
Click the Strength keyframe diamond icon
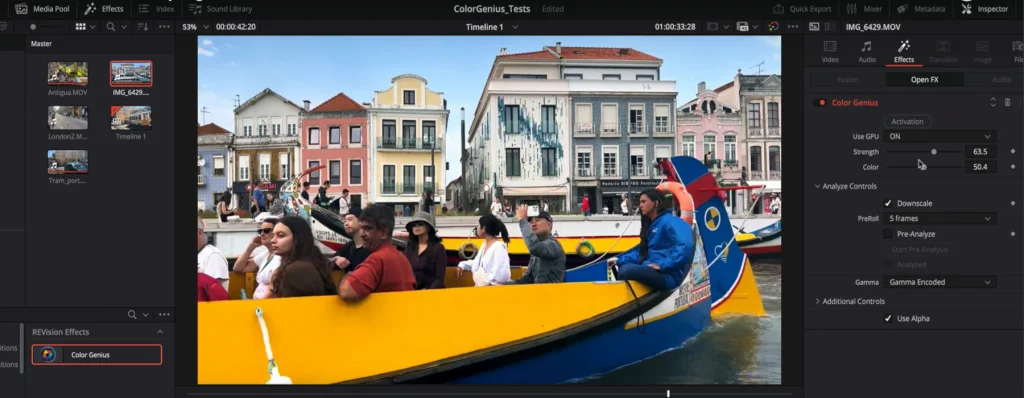point(1013,152)
